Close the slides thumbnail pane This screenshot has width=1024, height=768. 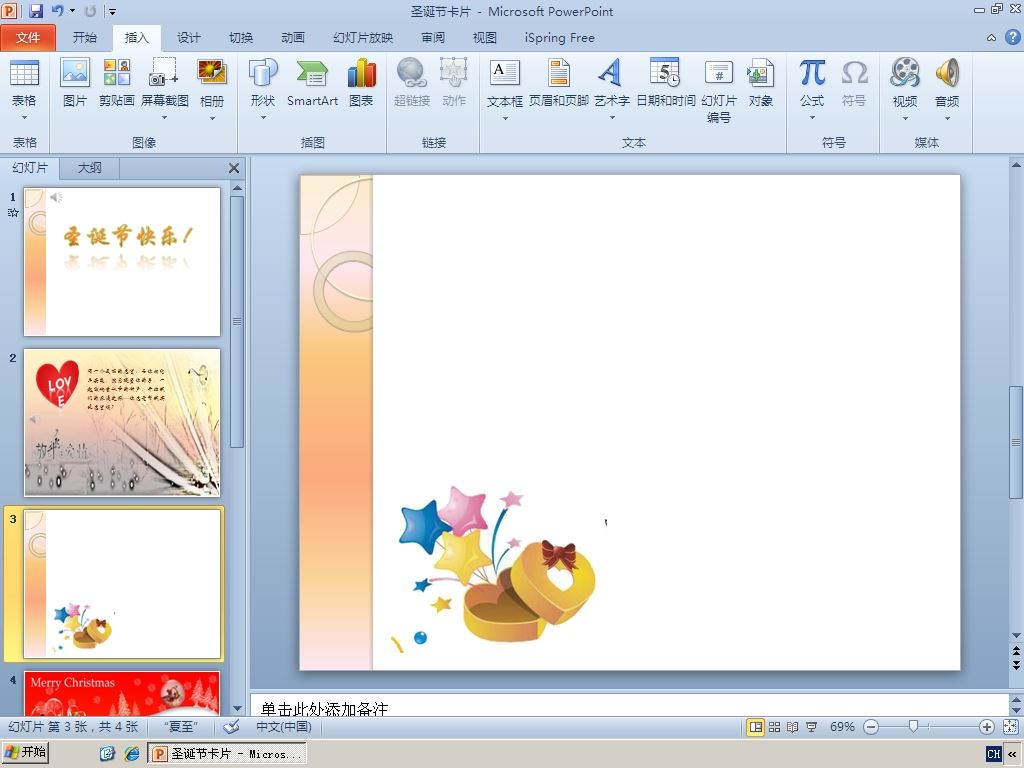(234, 168)
